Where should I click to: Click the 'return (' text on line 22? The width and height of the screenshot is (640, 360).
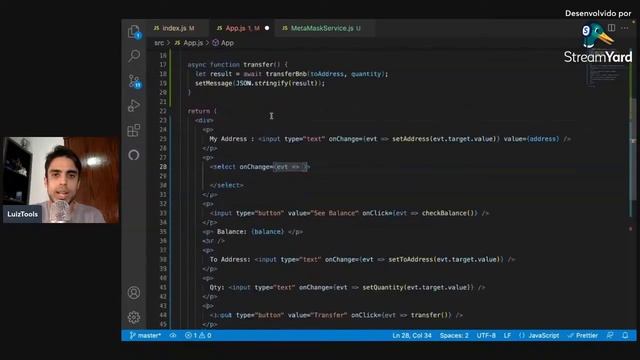coord(202,111)
